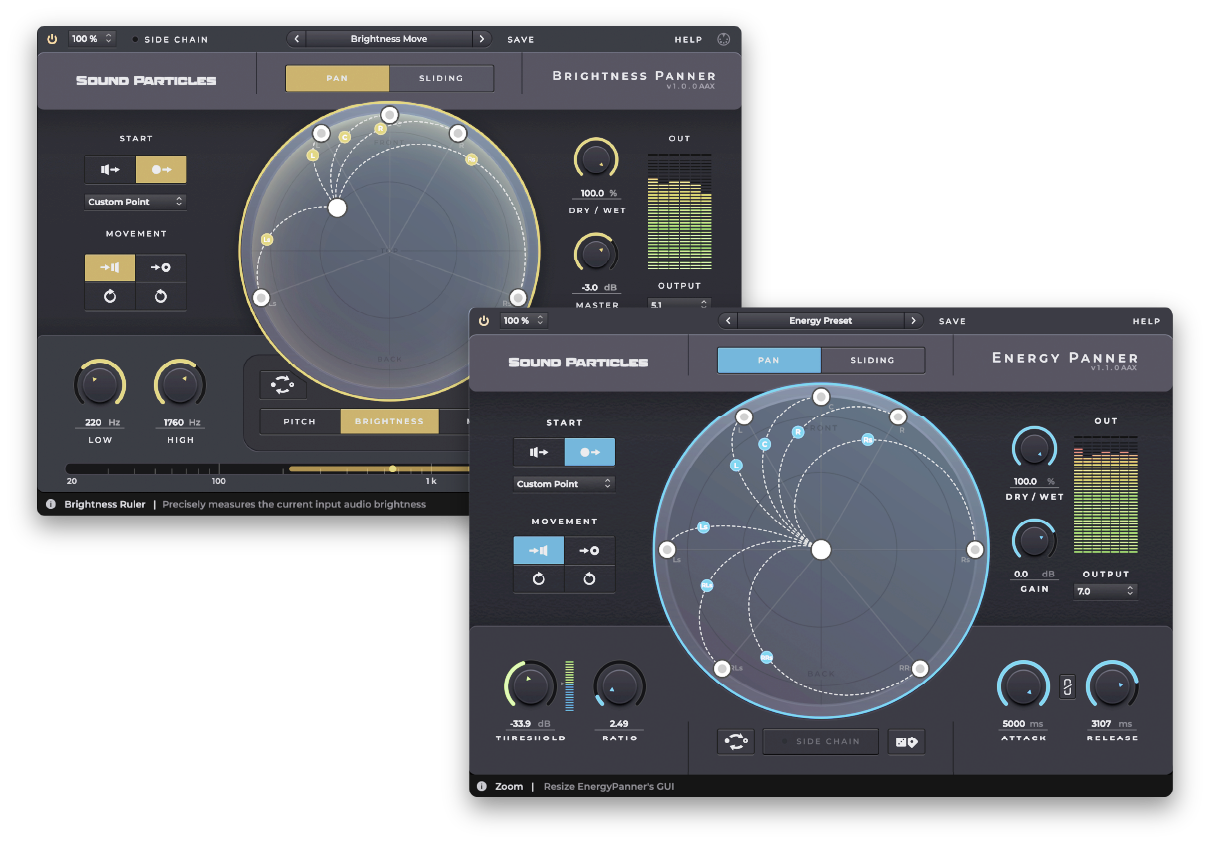Open the Custom Point dropdown in Energy Panner
Viewport: 1210px width, 844px height.
[564, 484]
